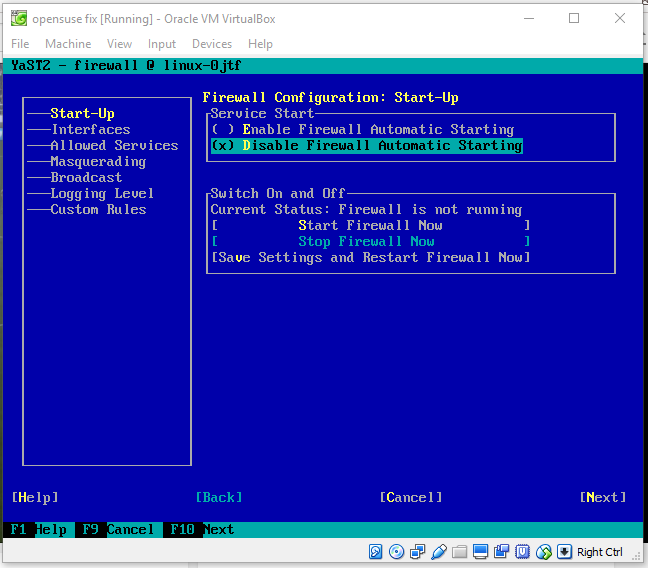Click the [Cancel] button
The height and width of the screenshot is (568, 648).
(411, 497)
